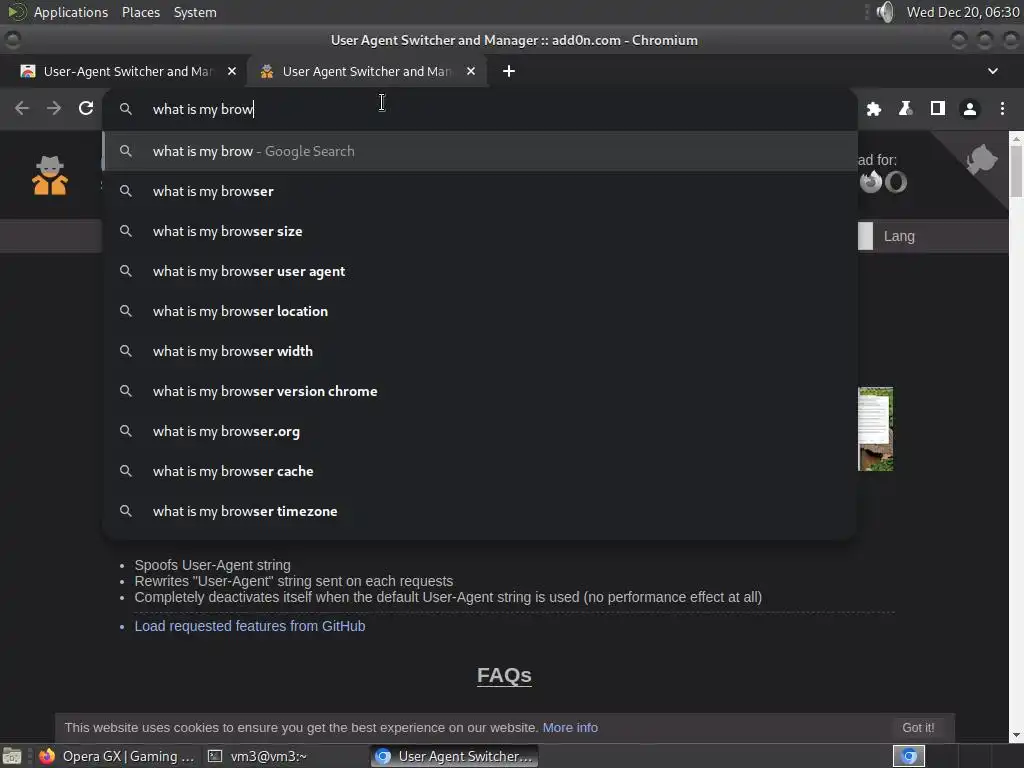Click the volume speaker icon

click(885, 12)
